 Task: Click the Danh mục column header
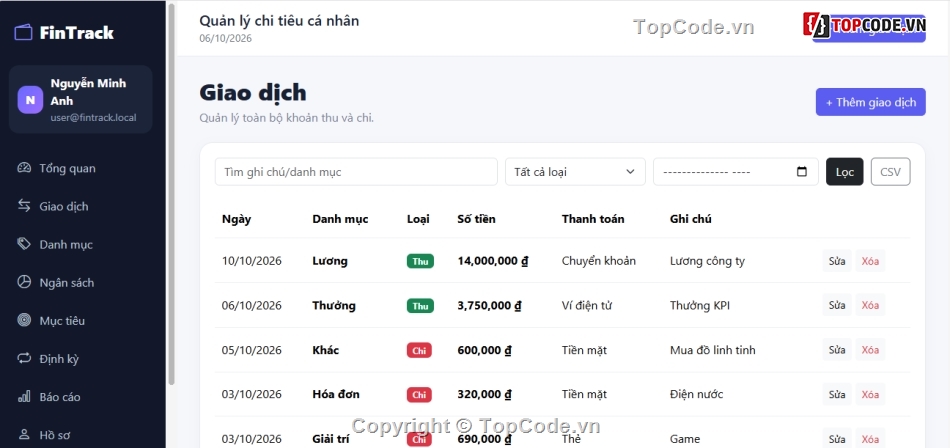click(340, 219)
